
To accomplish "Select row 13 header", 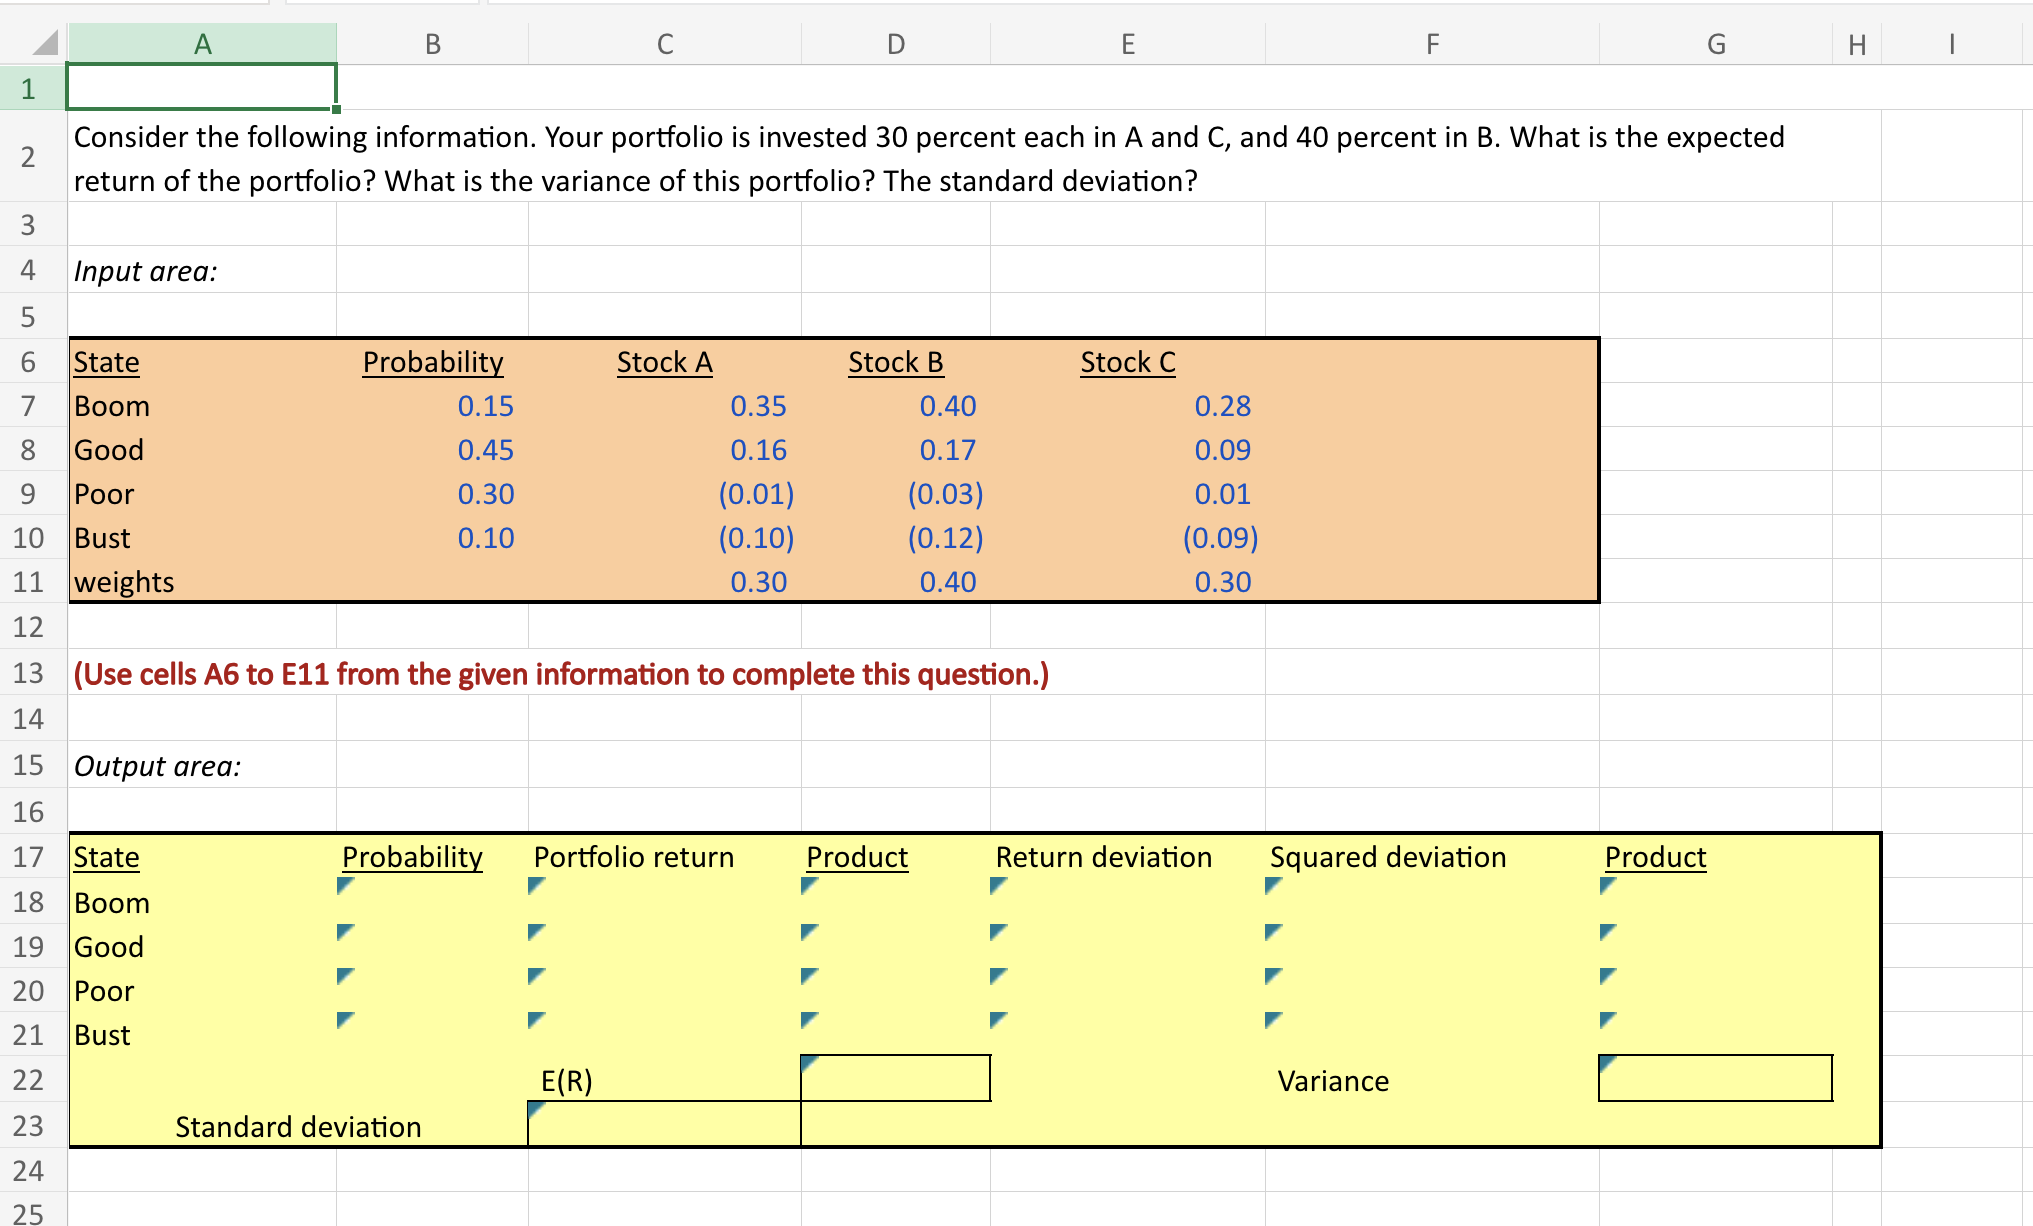I will click(x=29, y=673).
